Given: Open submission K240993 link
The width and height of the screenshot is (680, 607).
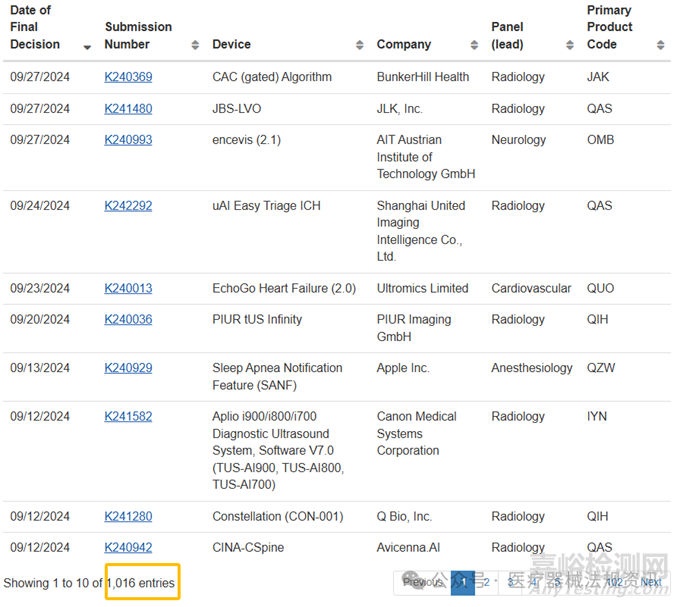Looking at the screenshot, I should [x=128, y=140].
